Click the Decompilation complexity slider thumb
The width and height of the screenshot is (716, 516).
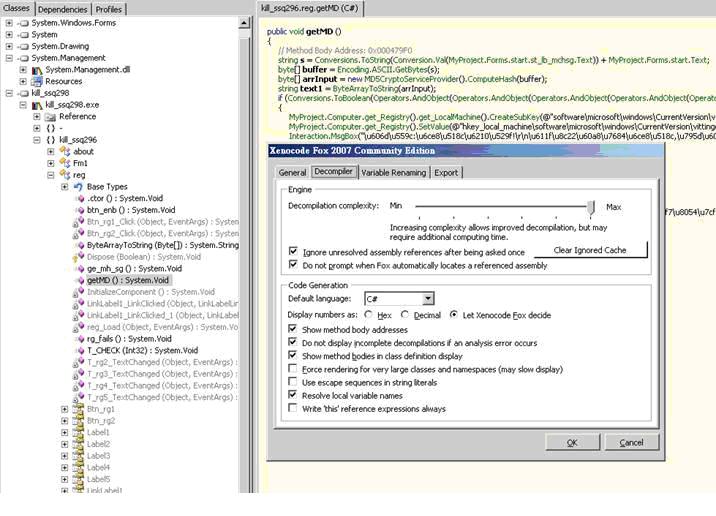(x=591, y=208)
